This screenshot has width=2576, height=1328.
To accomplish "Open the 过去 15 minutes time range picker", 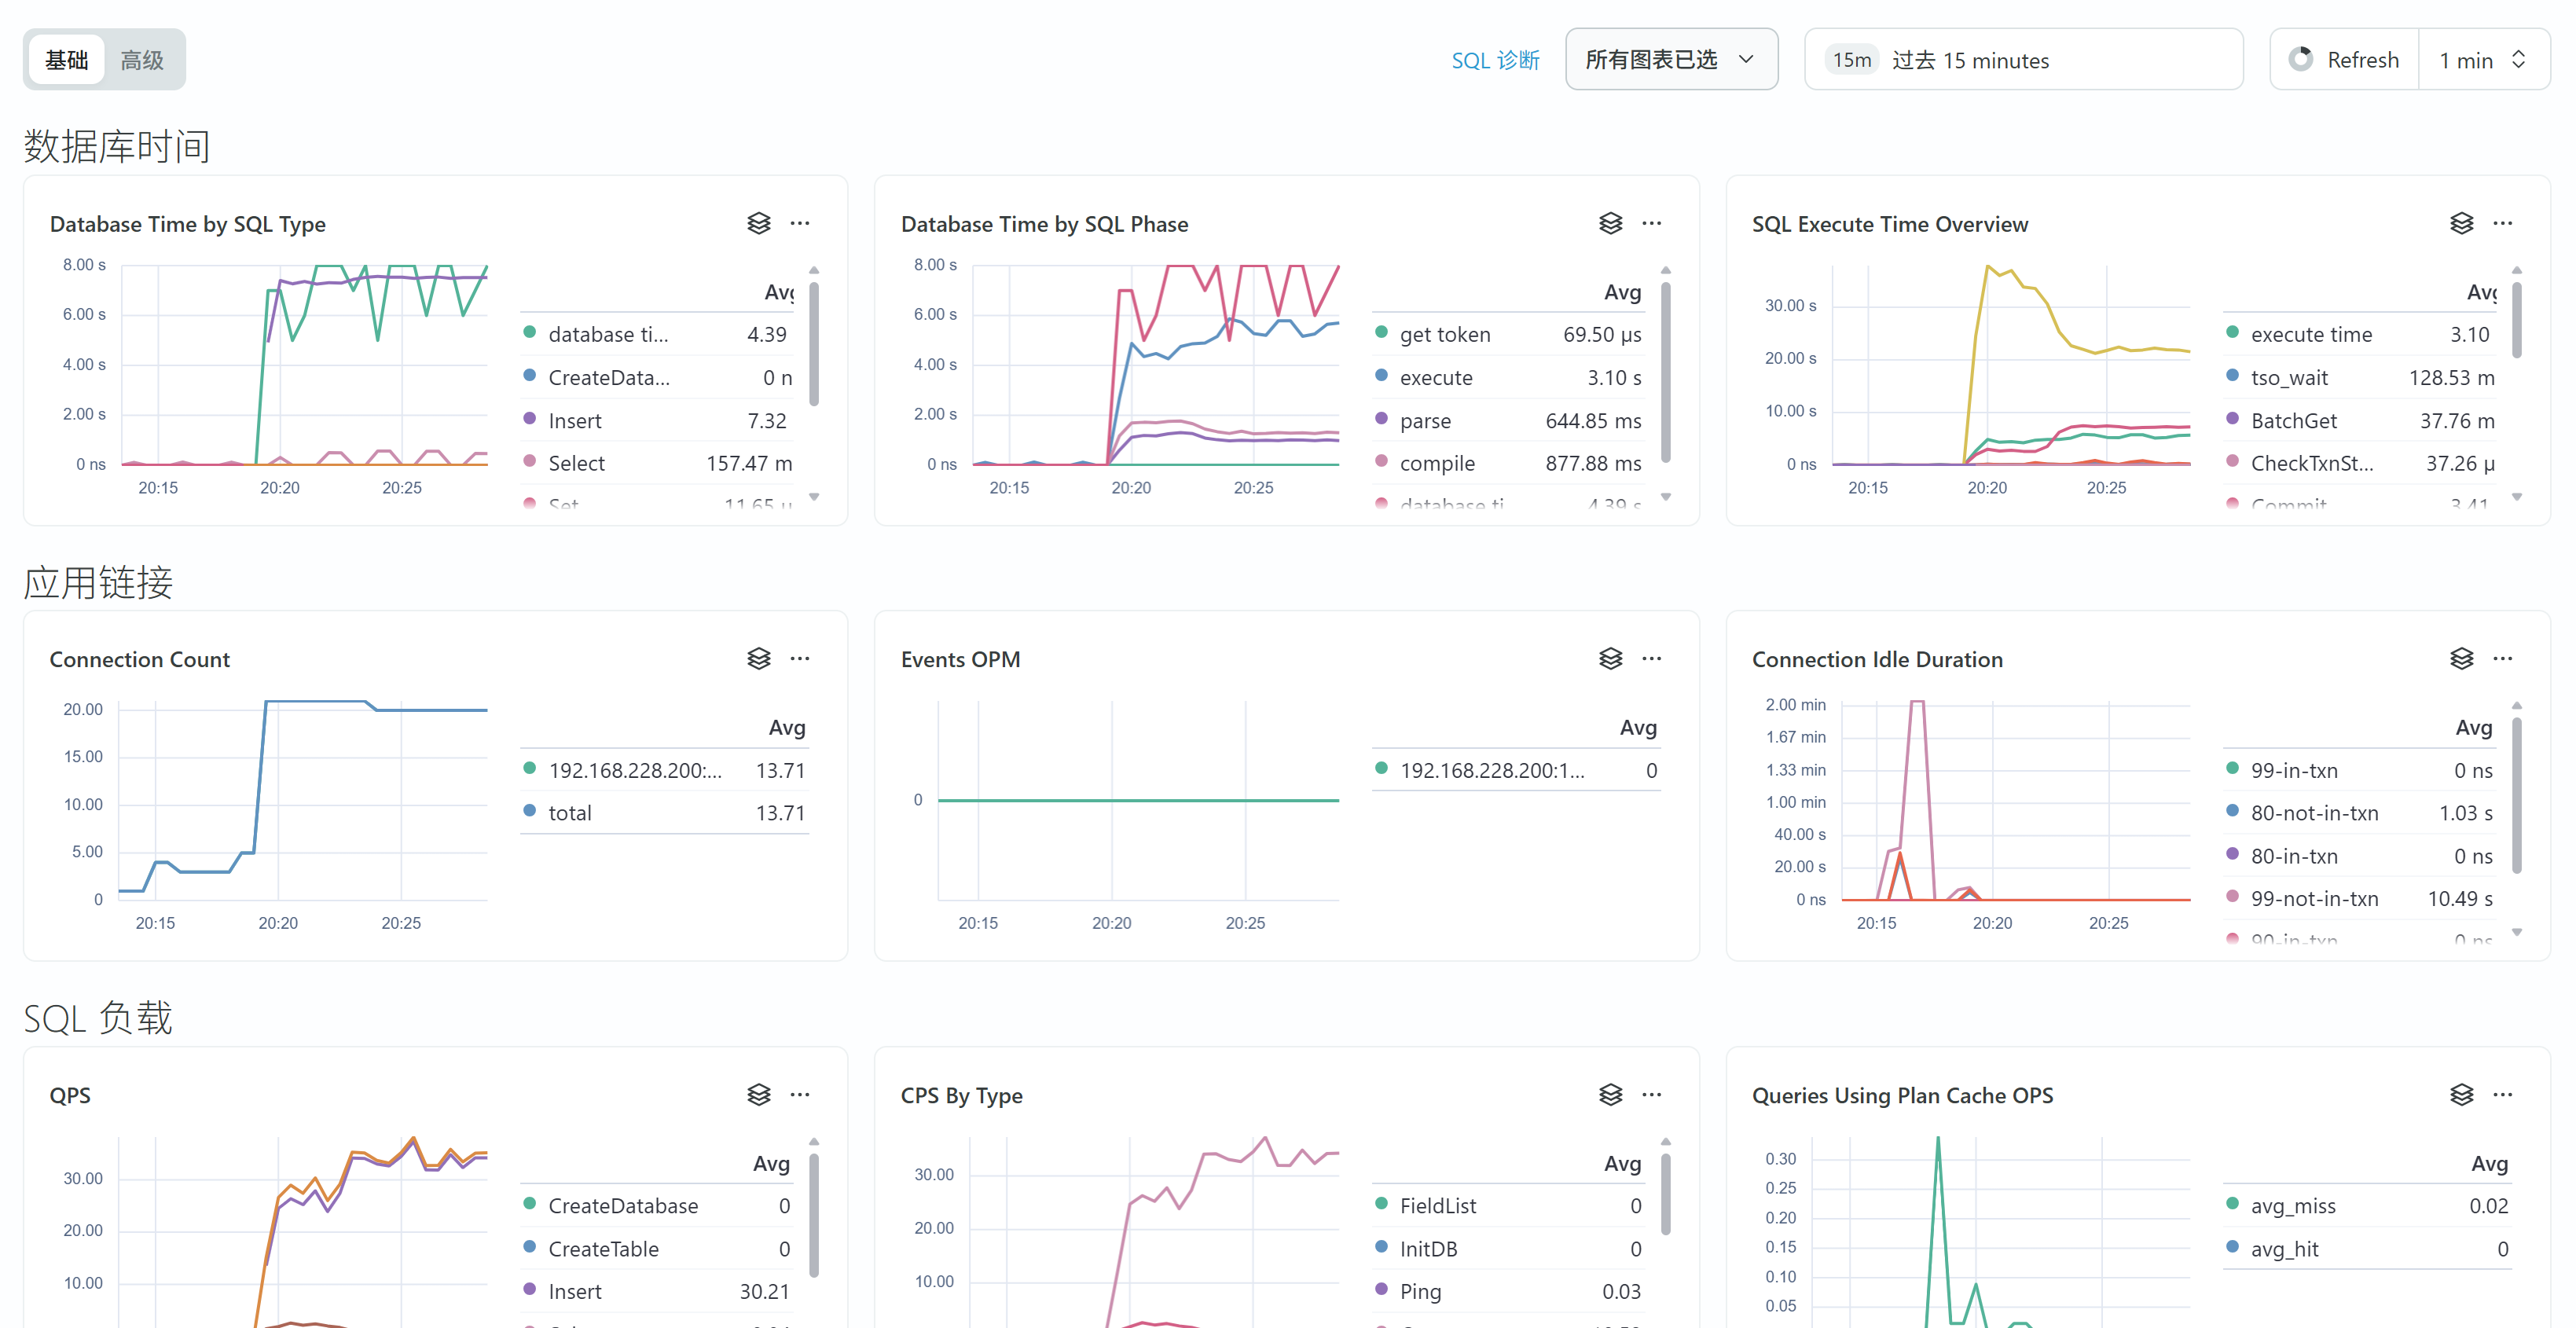I will (2022, 60).
